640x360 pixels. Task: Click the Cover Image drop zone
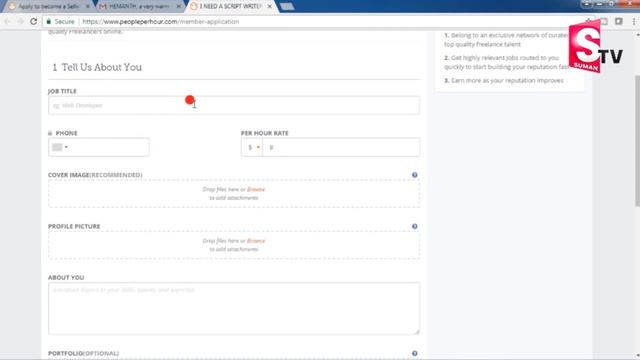[x=234, y=193]
